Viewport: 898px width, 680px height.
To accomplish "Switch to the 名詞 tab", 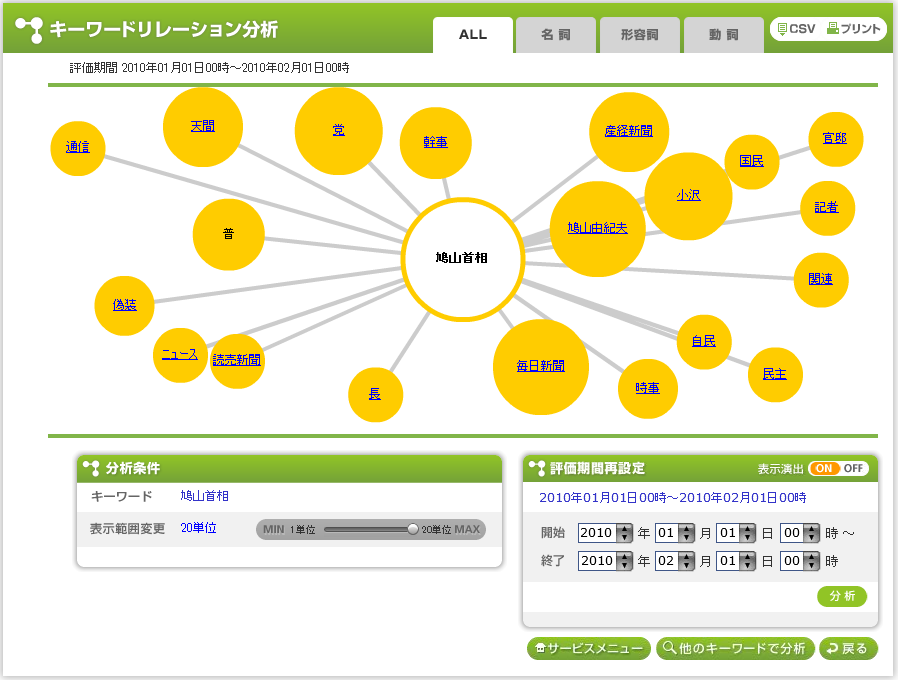I will pos(556,35).
